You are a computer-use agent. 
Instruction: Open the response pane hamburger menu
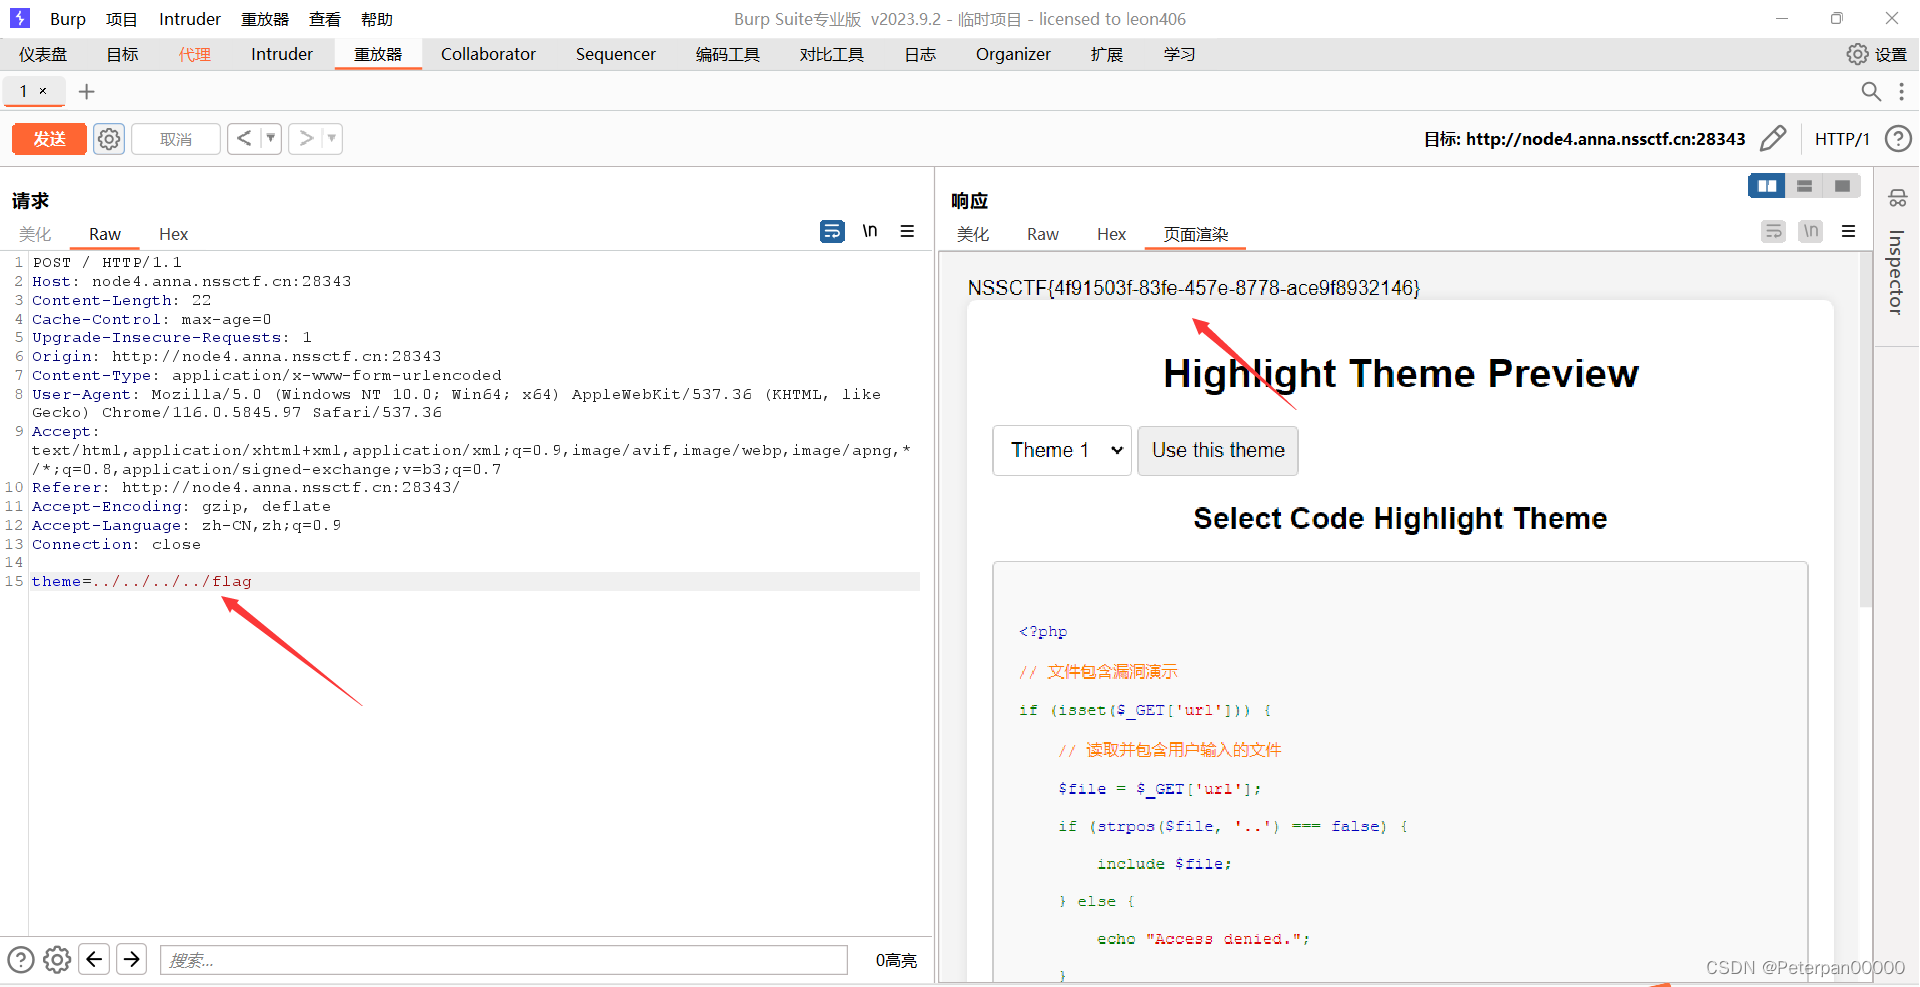click(1848, 231)
